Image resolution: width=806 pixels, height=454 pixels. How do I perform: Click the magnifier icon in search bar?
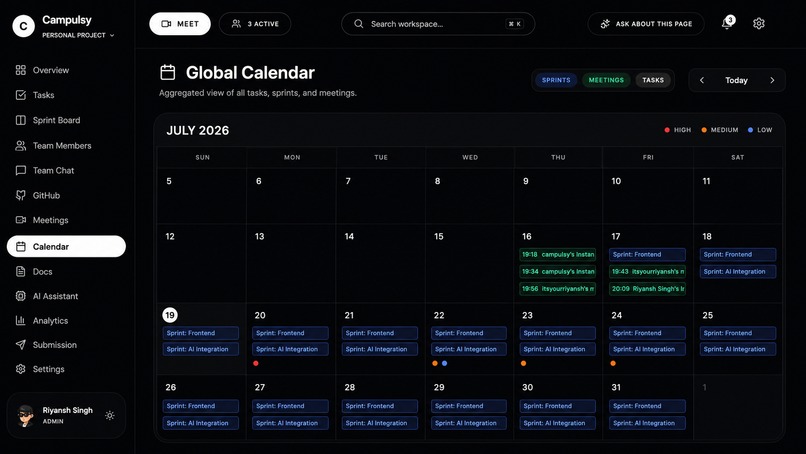(359, 24)
